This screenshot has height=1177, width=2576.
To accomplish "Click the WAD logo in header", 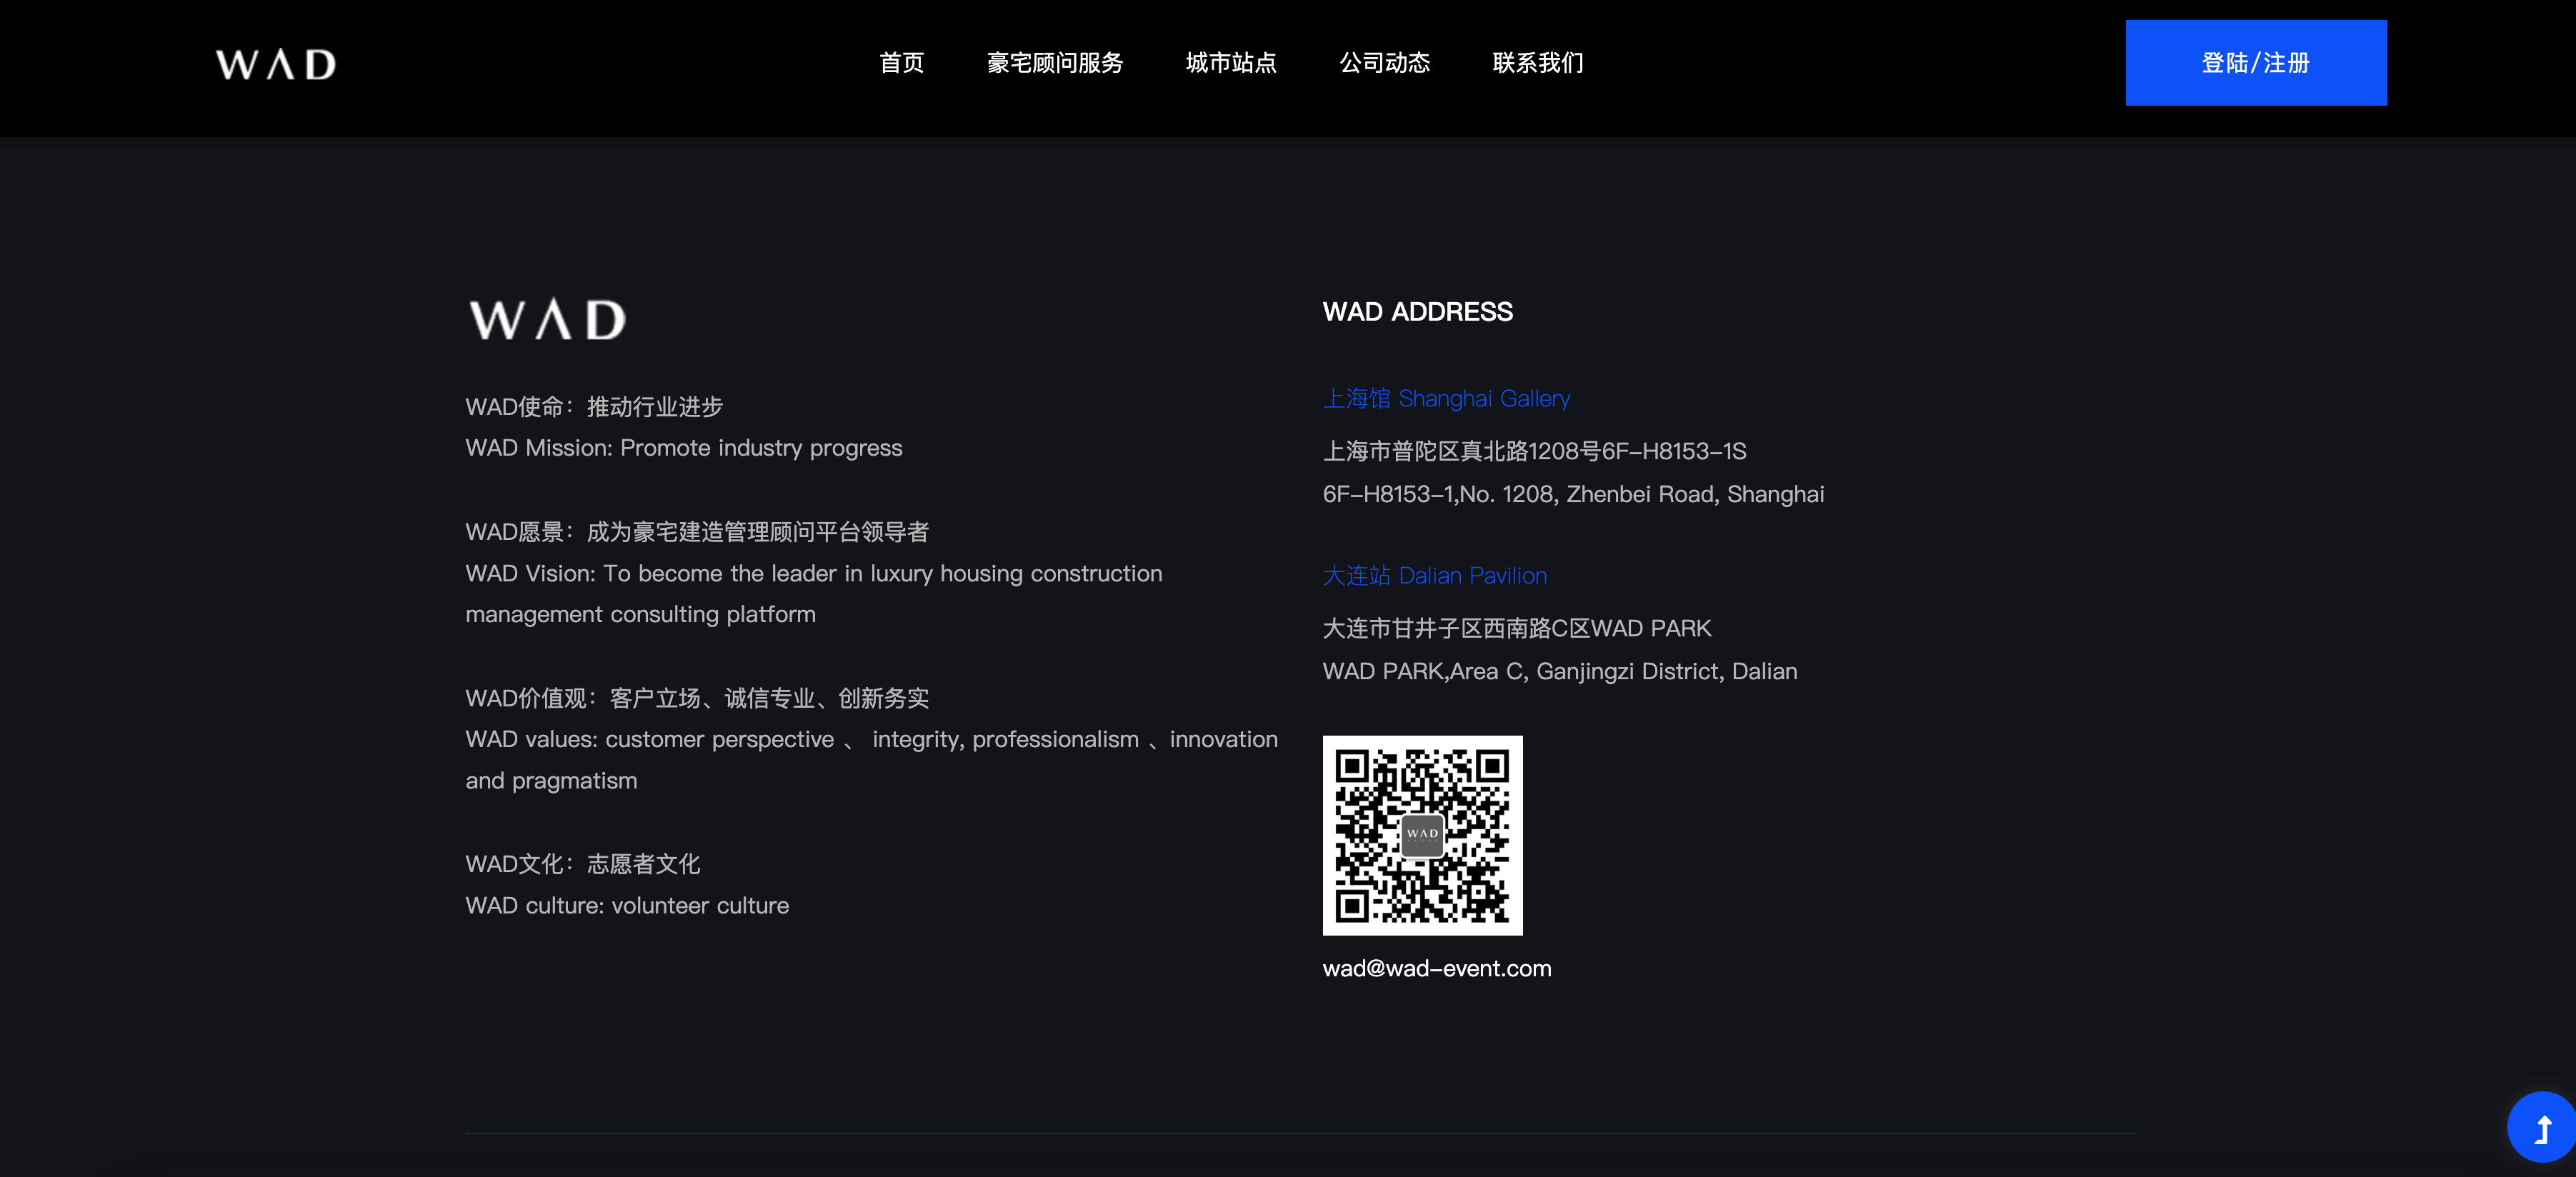I will pos(276,64).
